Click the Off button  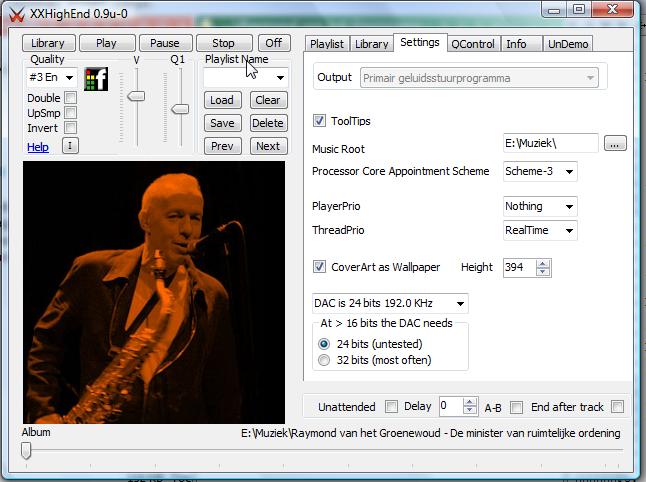tap(274, 43)
